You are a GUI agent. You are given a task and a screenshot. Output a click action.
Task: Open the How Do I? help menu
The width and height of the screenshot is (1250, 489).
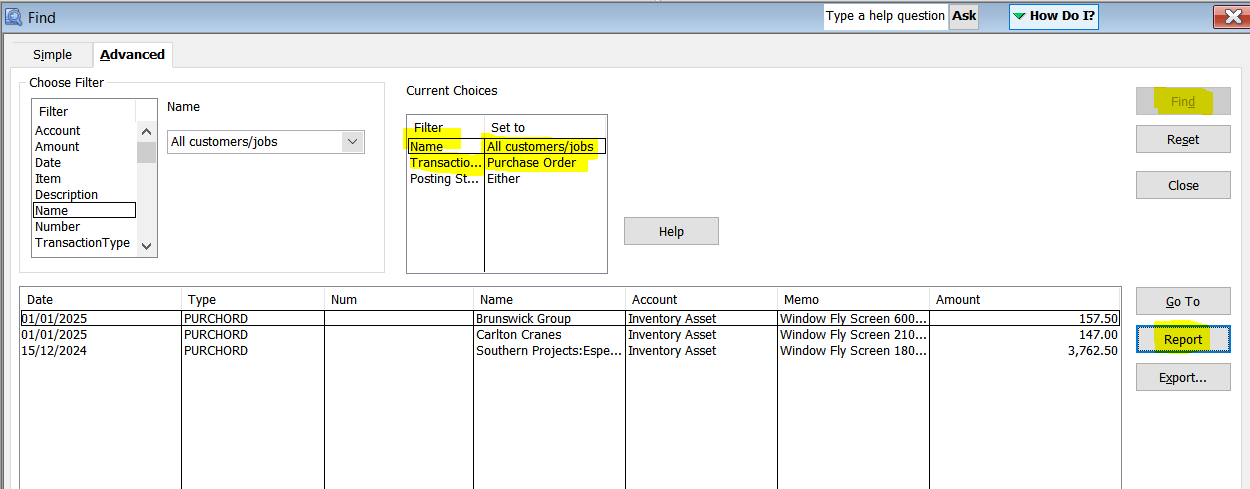[x=1053, y=16]
